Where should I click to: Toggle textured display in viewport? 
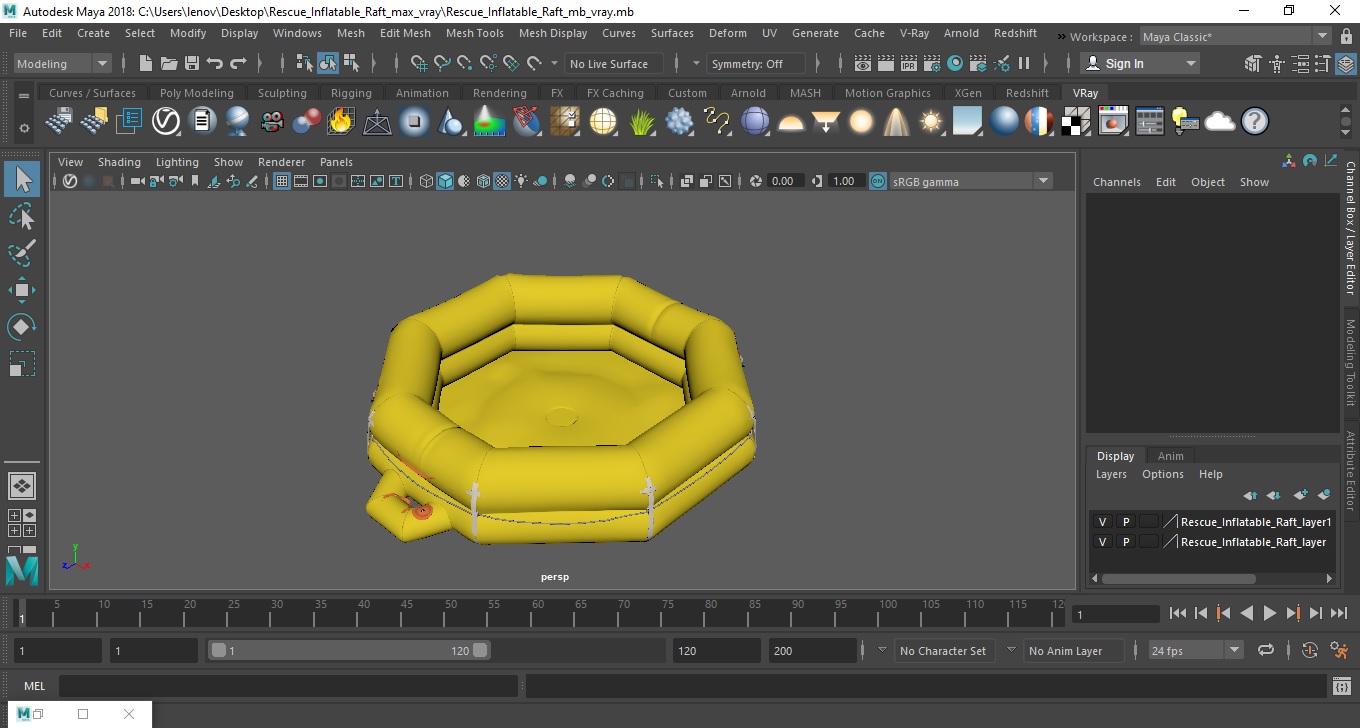tap(502, 181)
